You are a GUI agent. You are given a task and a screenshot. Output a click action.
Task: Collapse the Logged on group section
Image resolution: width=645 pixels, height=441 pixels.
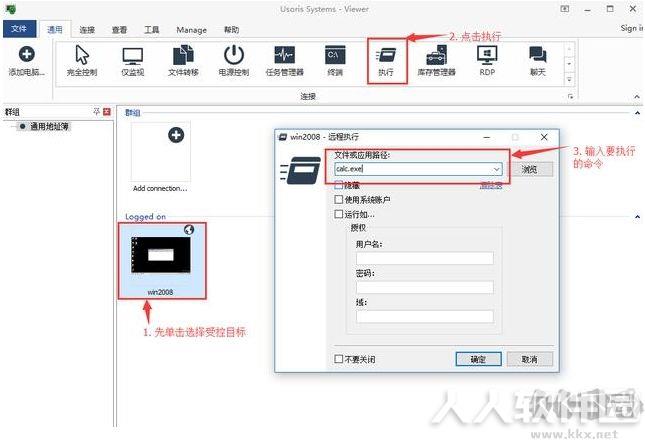(637, 217)
